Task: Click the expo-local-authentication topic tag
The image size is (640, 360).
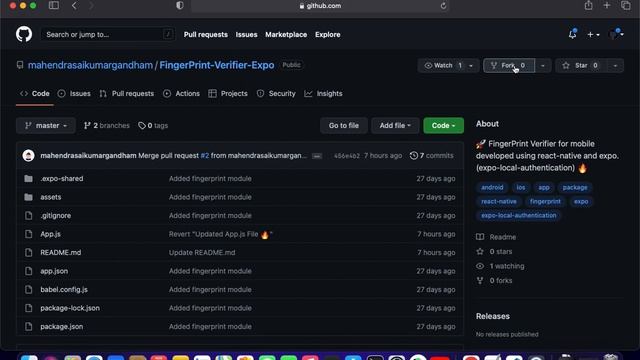Action: click(x=519, y=215)
